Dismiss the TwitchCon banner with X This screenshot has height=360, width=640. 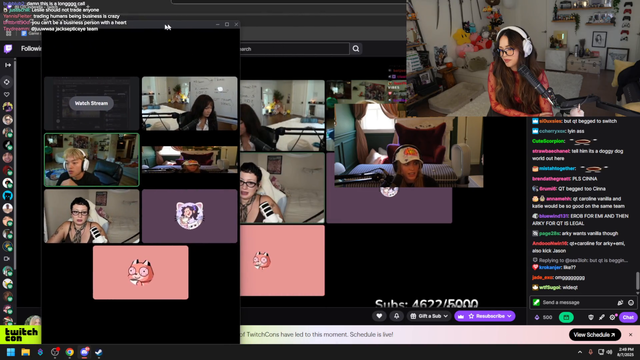[631, 335]
